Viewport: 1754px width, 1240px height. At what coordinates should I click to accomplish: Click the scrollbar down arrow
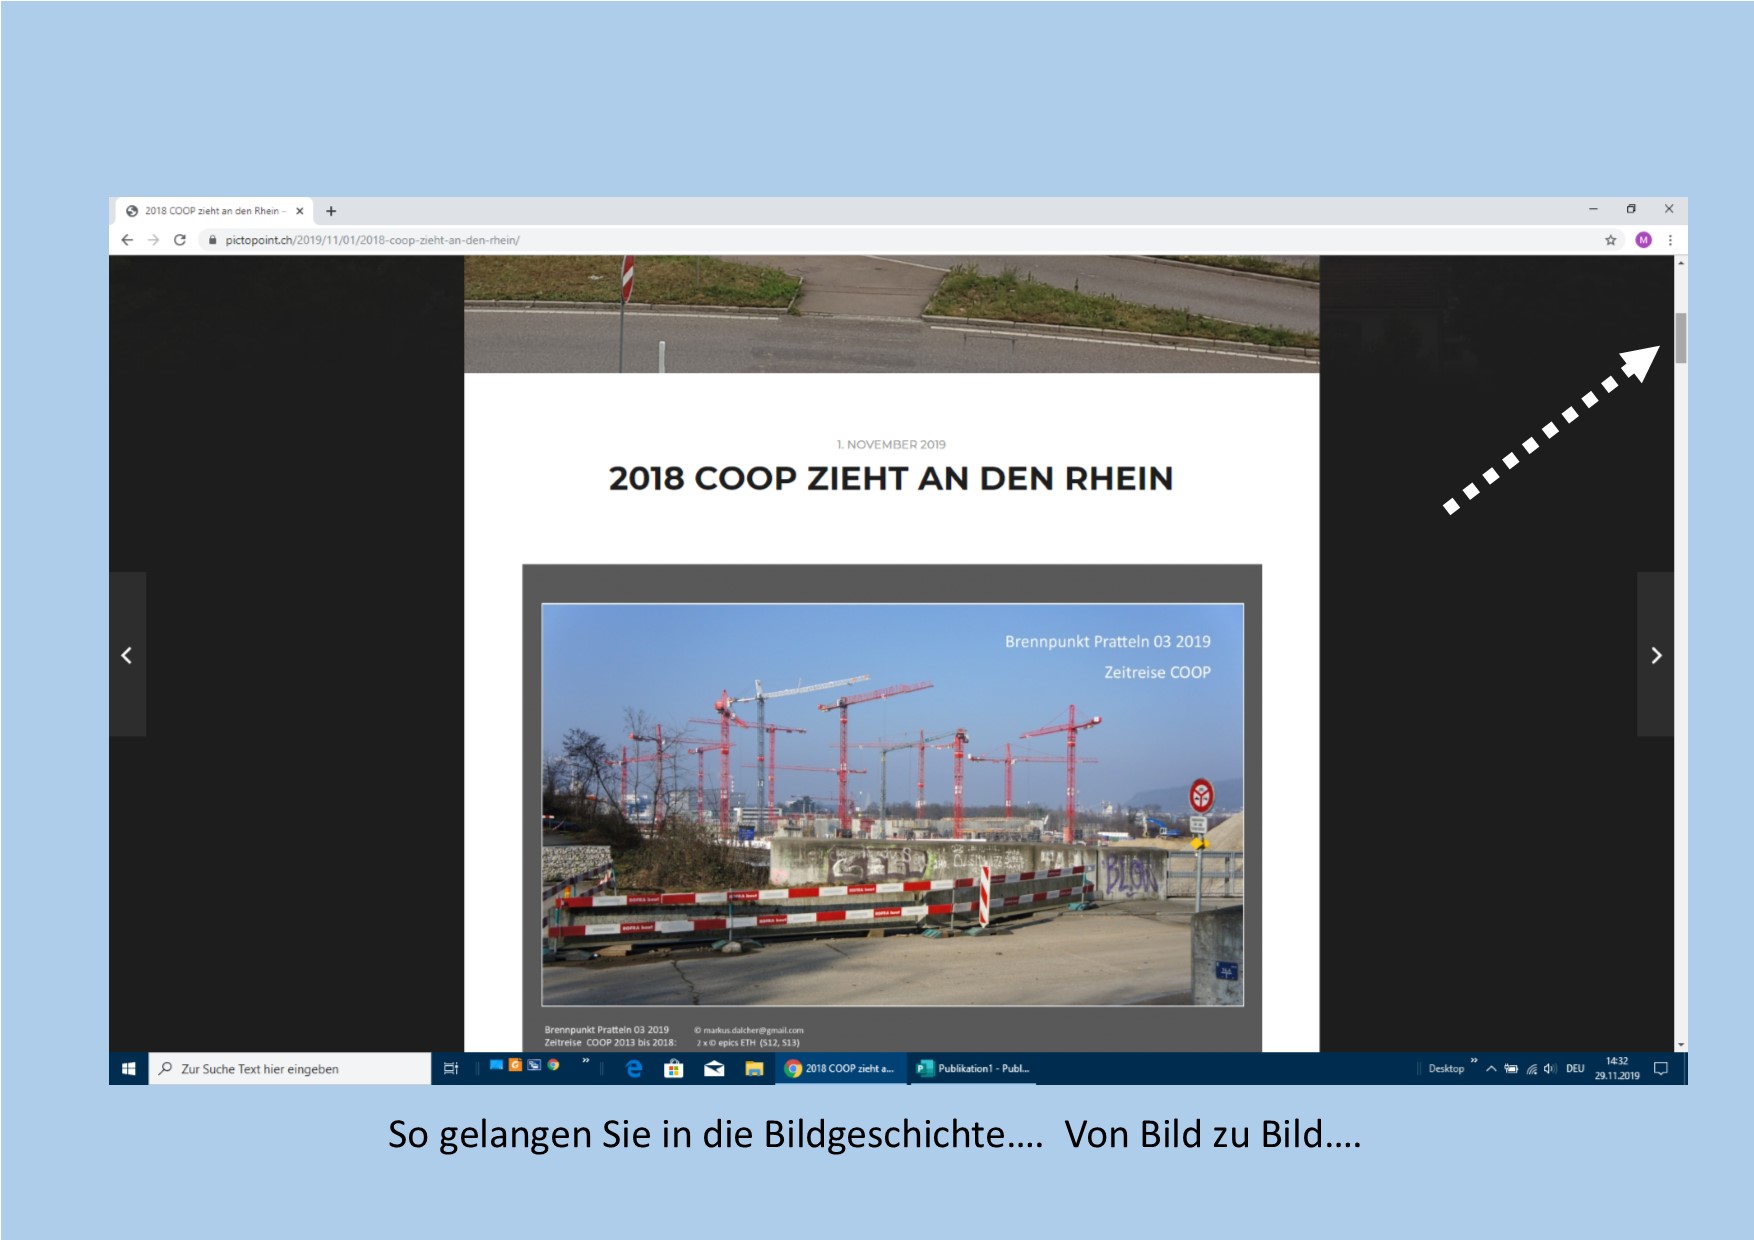point(1681,1045)
